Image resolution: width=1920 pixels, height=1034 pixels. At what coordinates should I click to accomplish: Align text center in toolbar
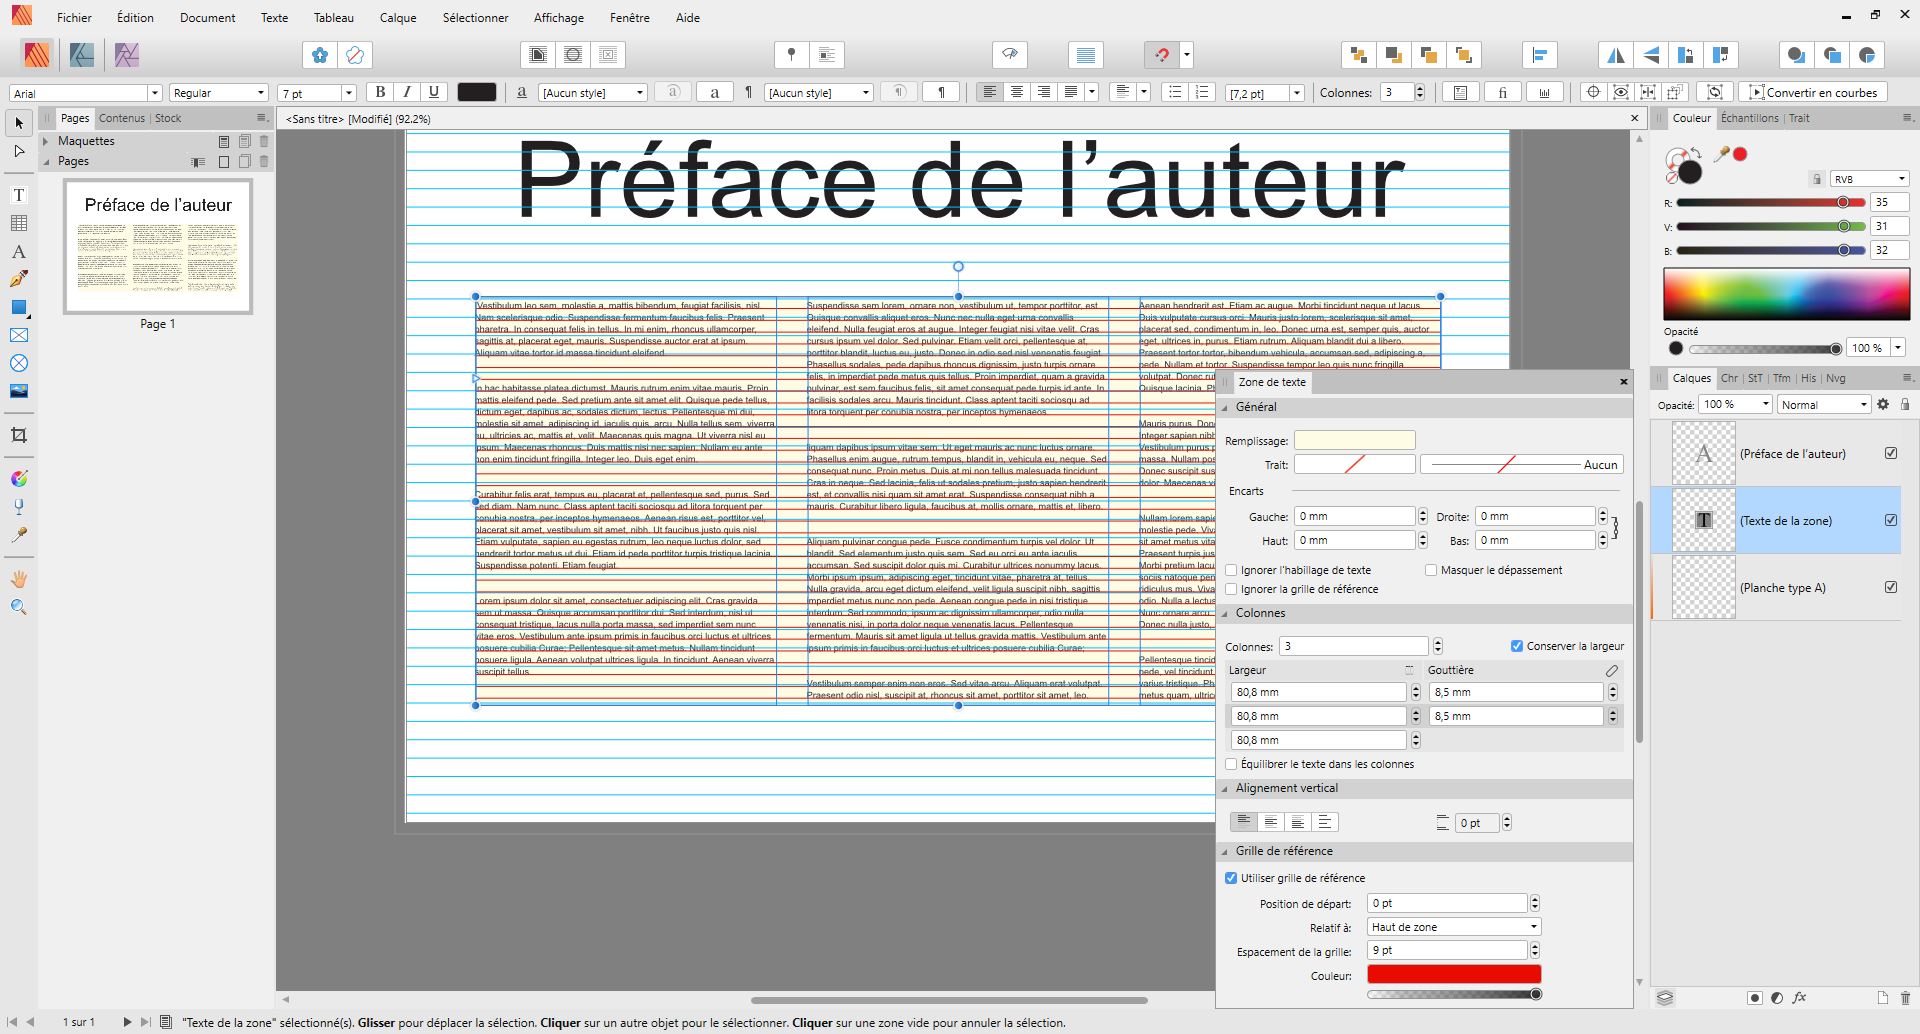[x=1017, y=92]
